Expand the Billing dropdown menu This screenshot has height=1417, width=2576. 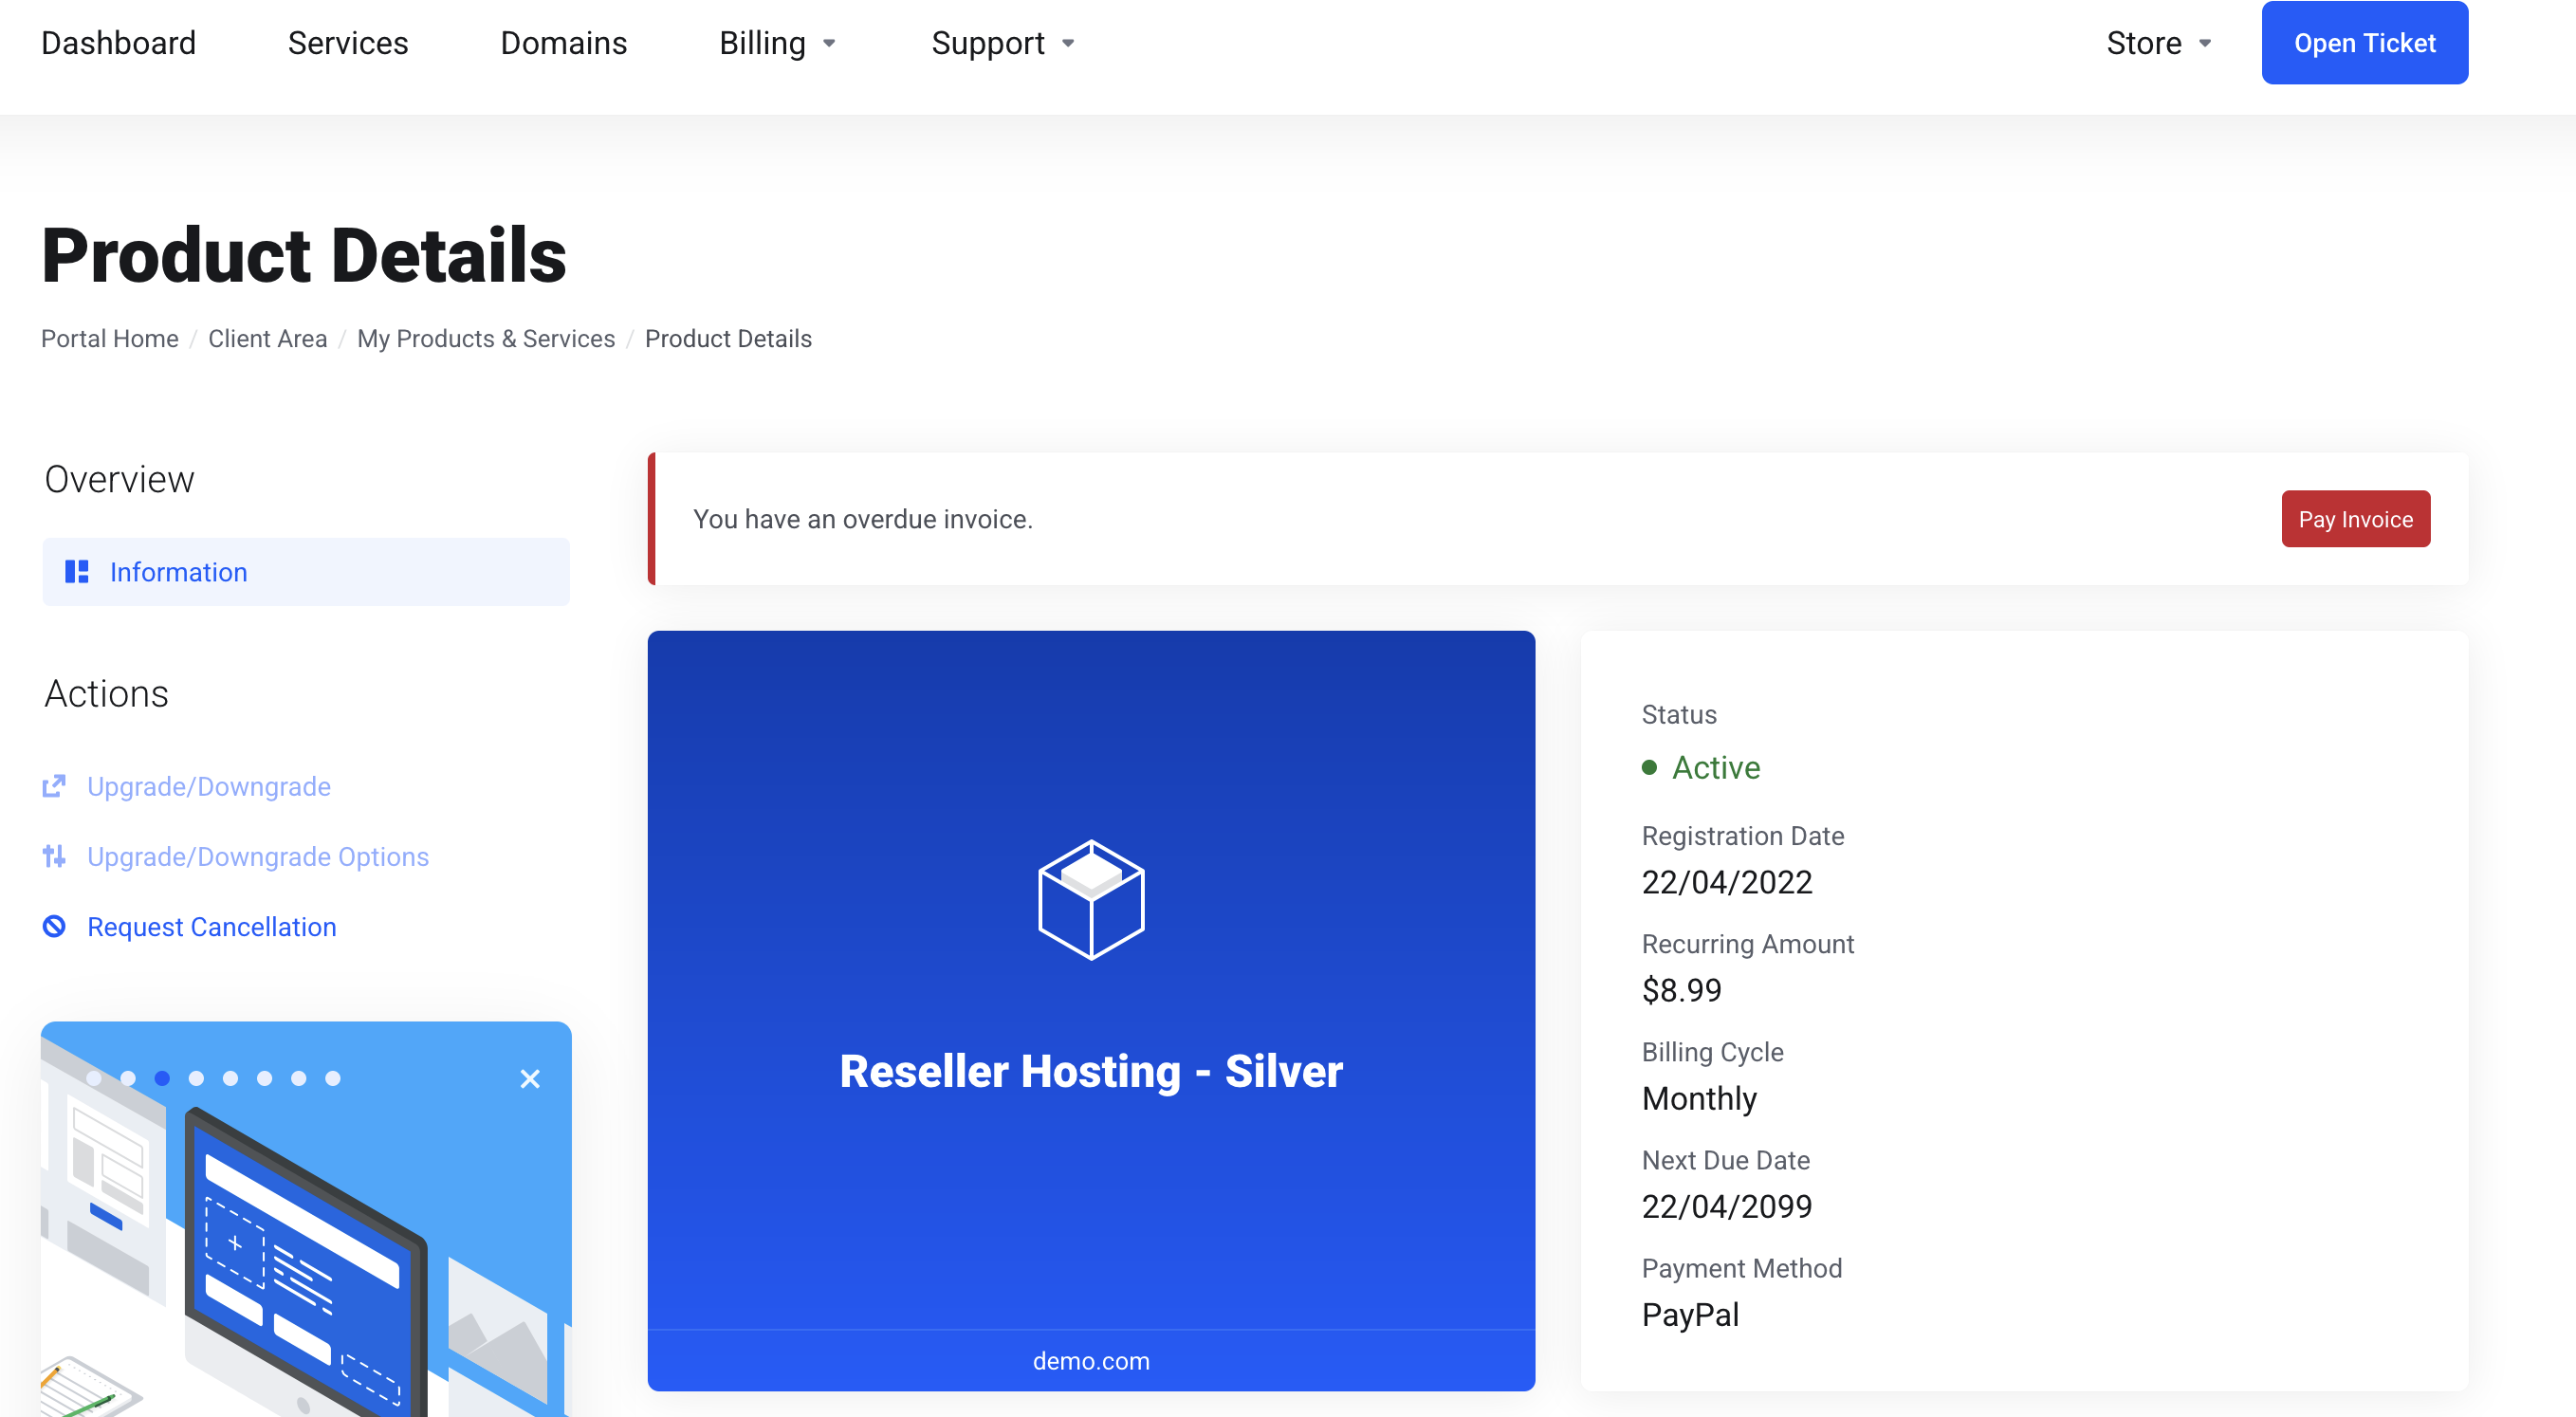point(776,43)
